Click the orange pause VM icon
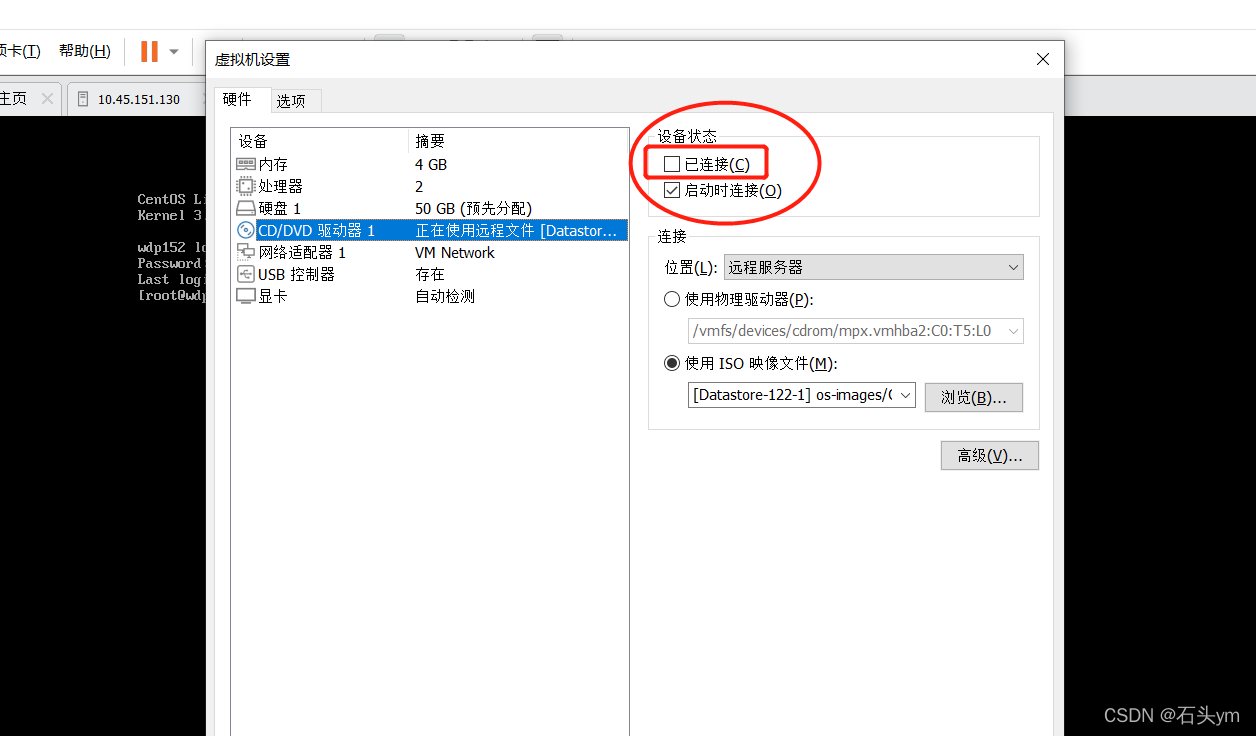The height and width of the screenshot is (736, 1256). pyautogui.click(x=149, y=51)
